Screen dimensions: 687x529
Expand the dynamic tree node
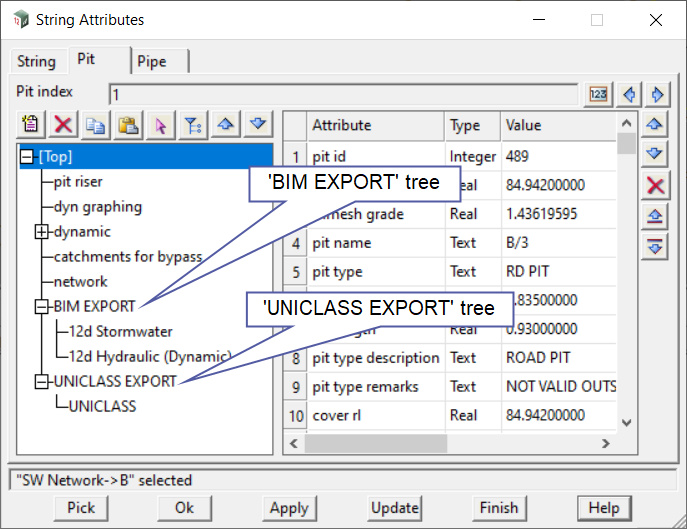tap(41, 232)
